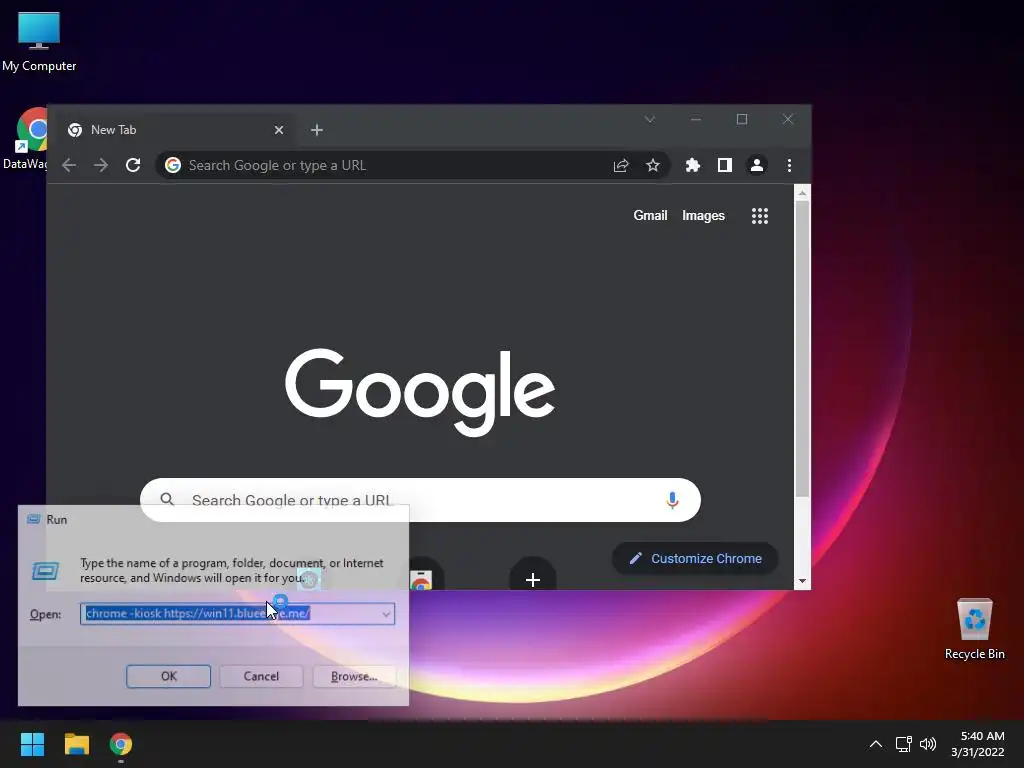This screenshot has width=1024, height=768.
Task: Open volume control tray icon
Action: click(927, 744)
